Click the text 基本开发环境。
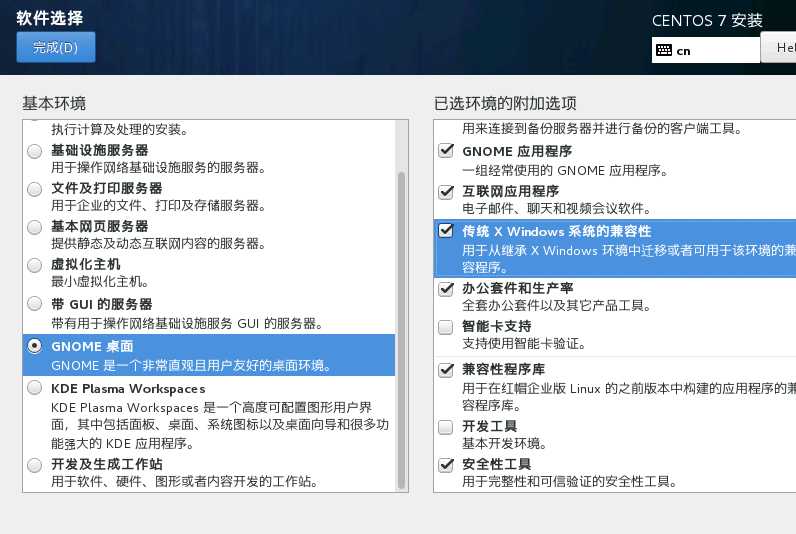The image size is (796, 534). [x=505, y=444]
